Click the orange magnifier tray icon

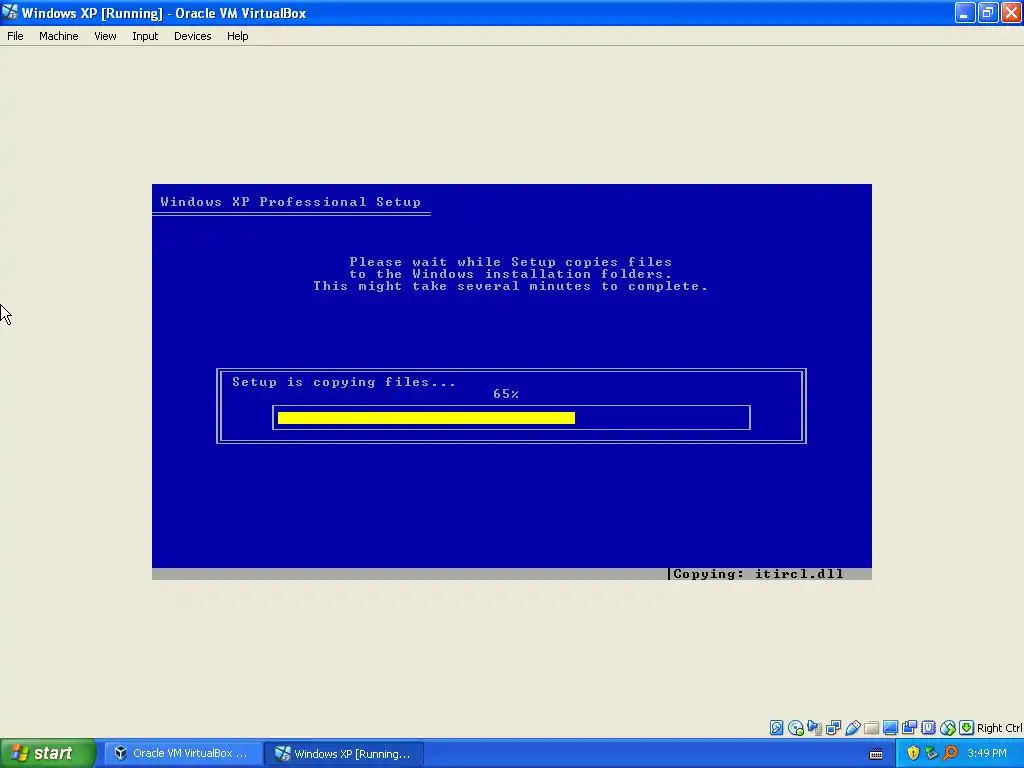tap(950, 754)
